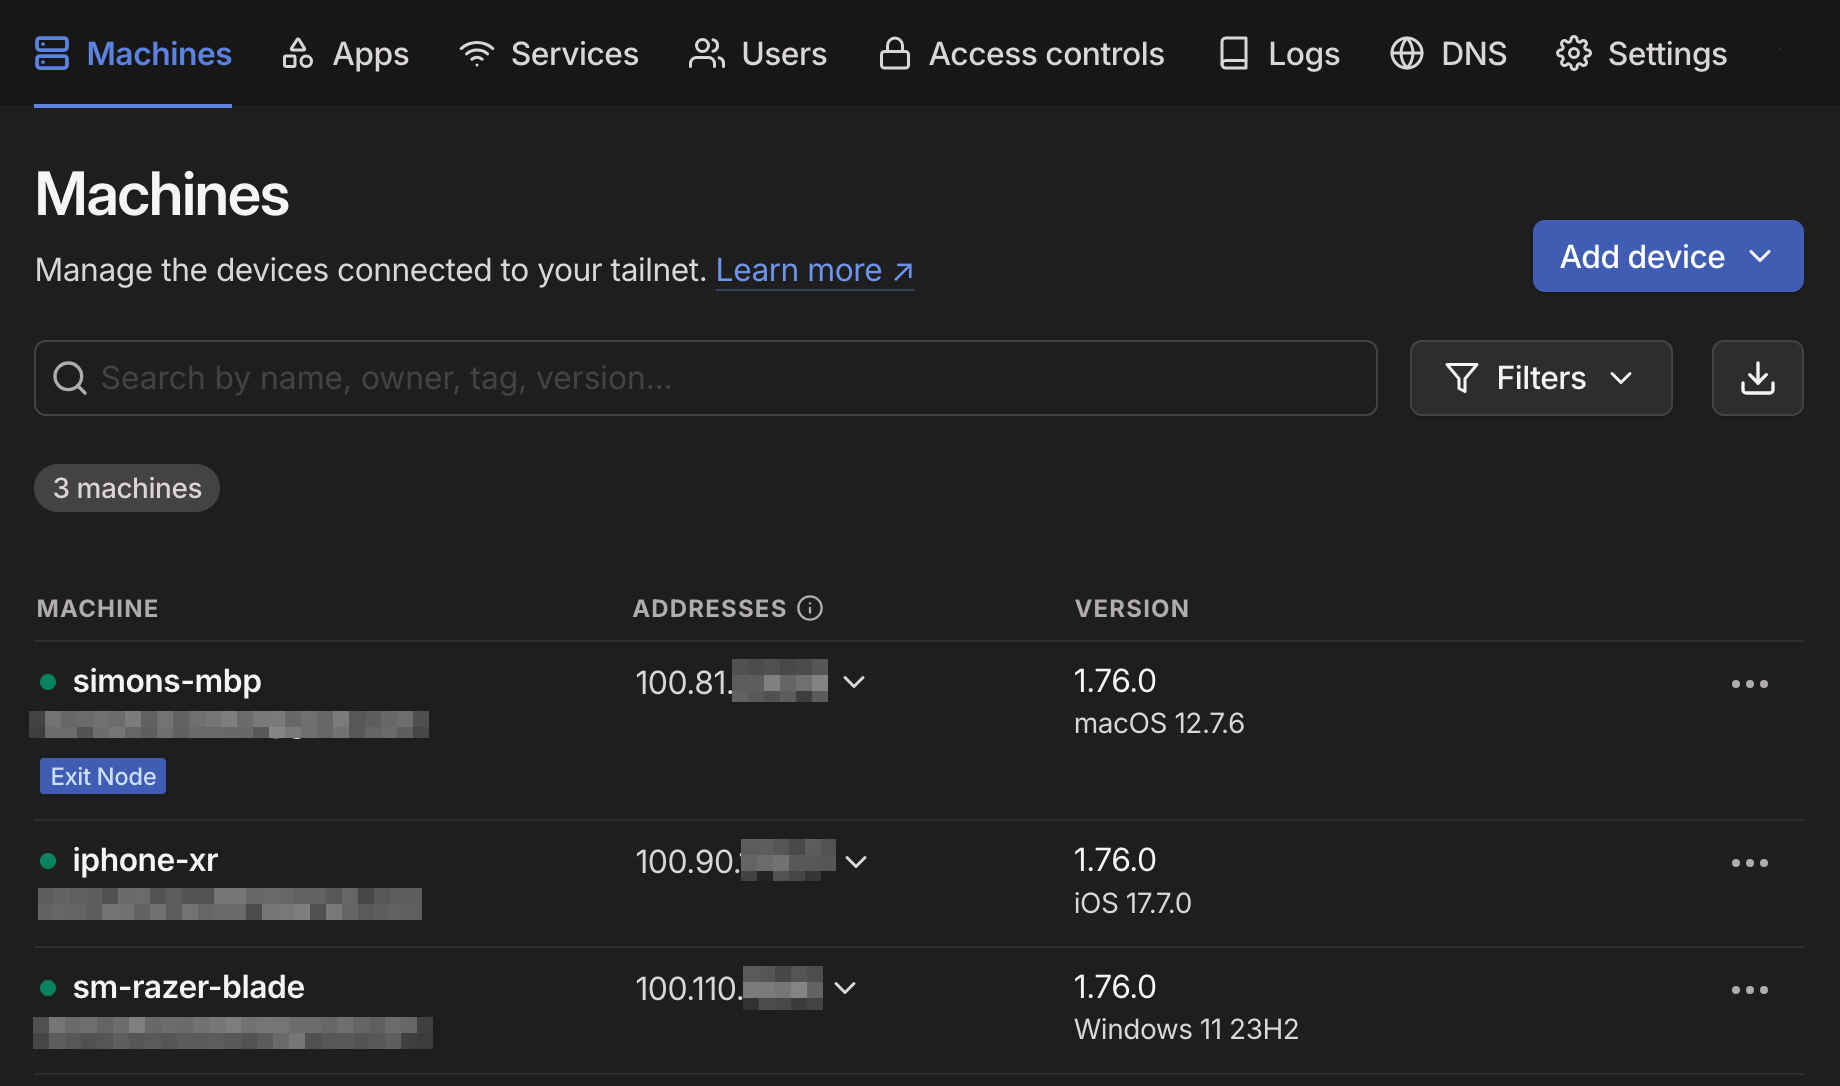This screenshot has height=1086, width=1840.
Task: Open the three-dot menu for iphone-xr
Action: 1749,863
